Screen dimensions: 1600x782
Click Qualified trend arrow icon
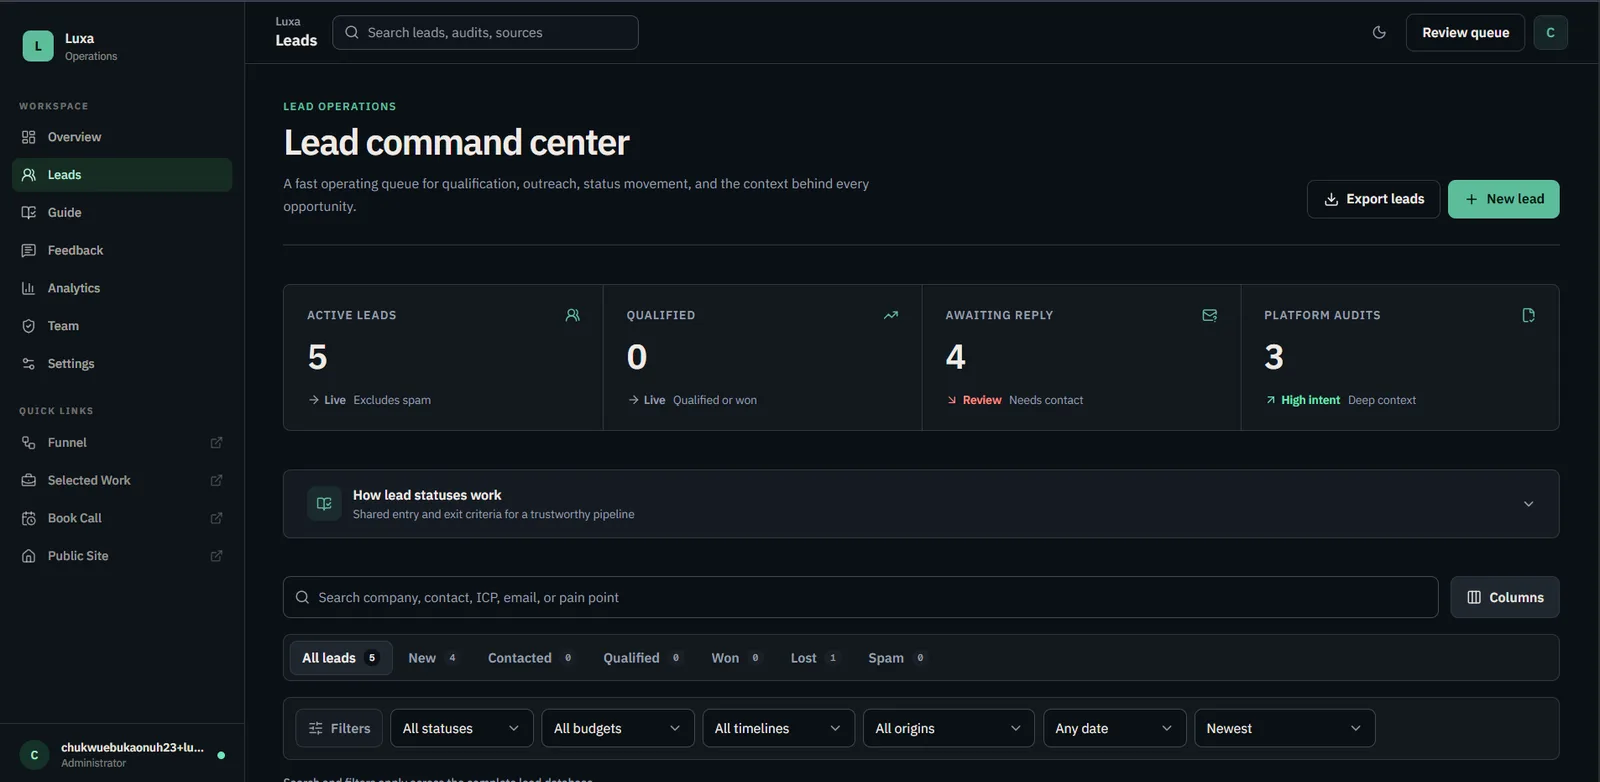(891, 315)
